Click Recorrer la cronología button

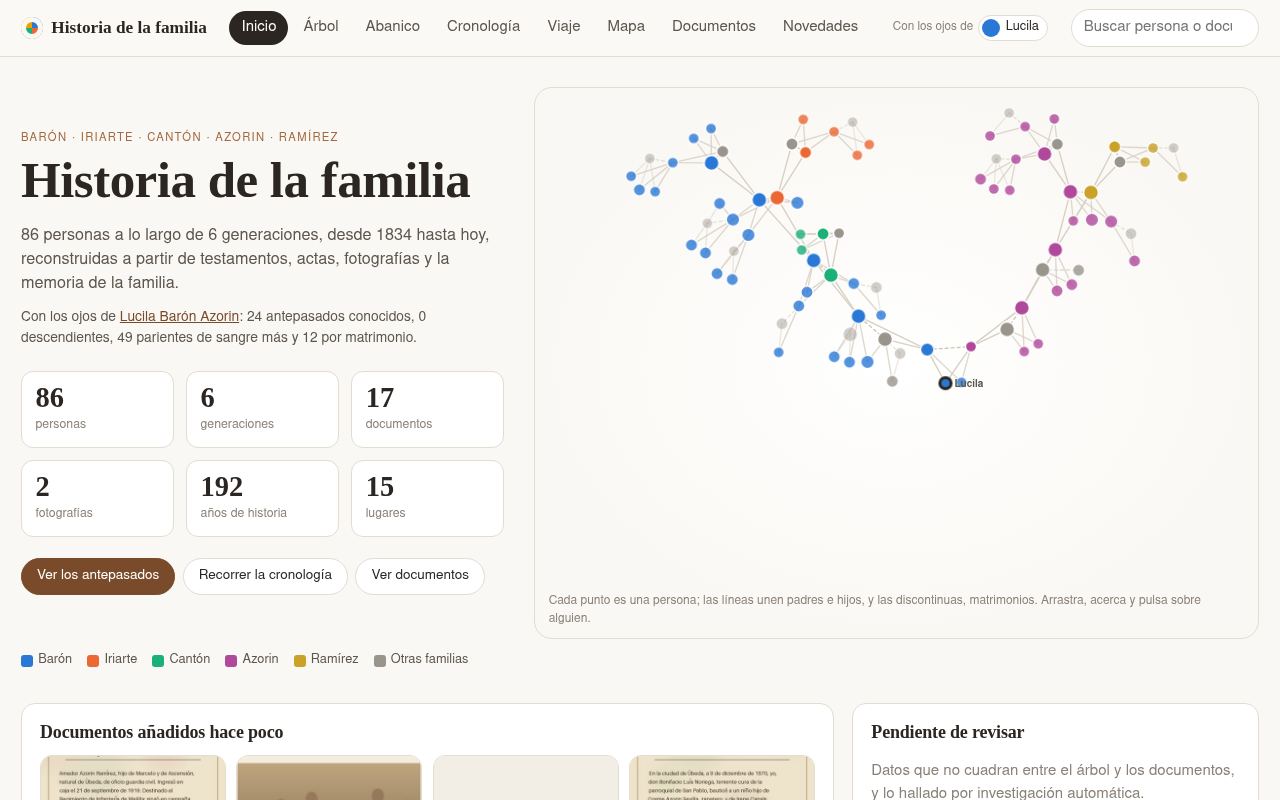[x=265, y=576]
